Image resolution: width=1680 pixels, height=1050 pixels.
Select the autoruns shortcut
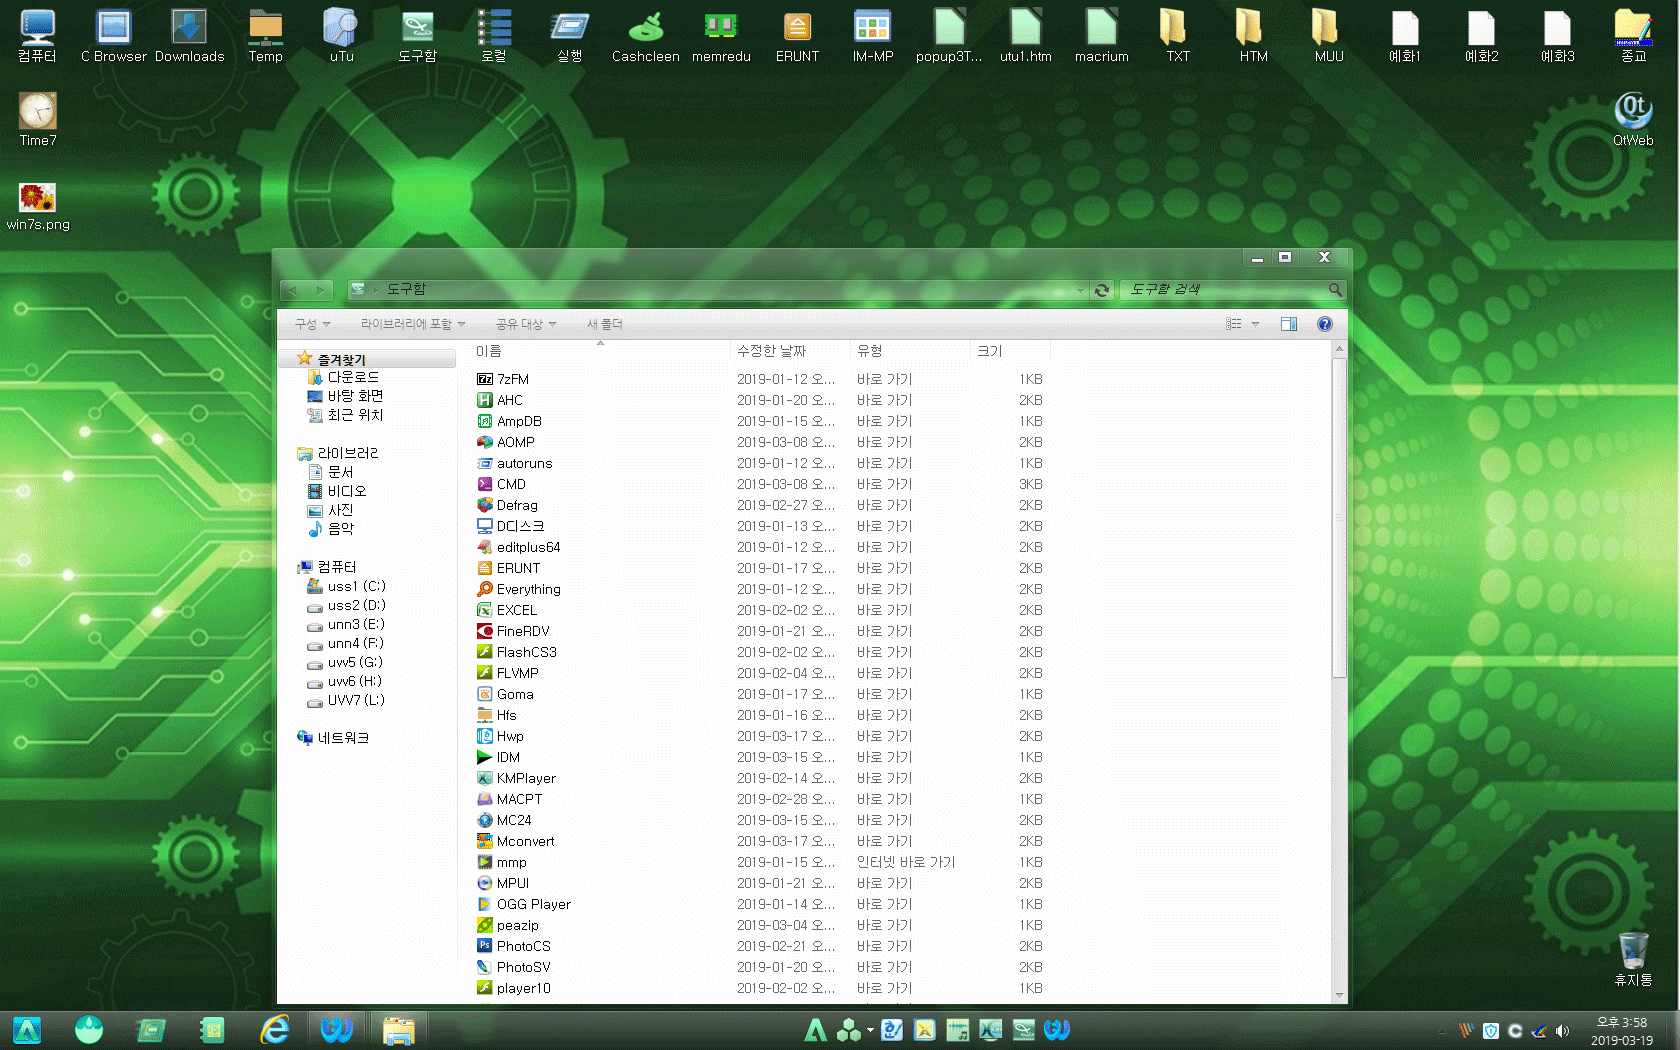(514, 463)
